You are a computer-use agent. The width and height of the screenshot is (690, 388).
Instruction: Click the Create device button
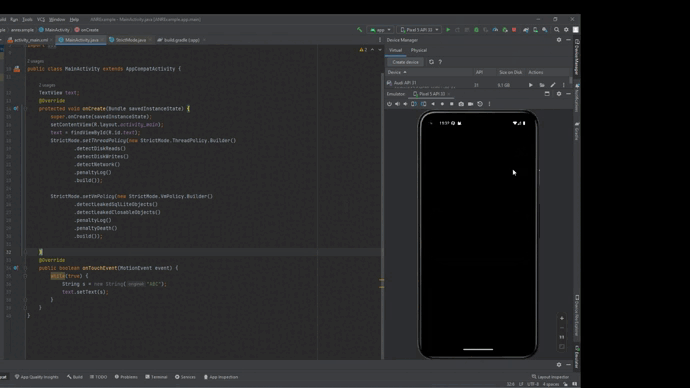pyautogui.click(x=405, y=62)
